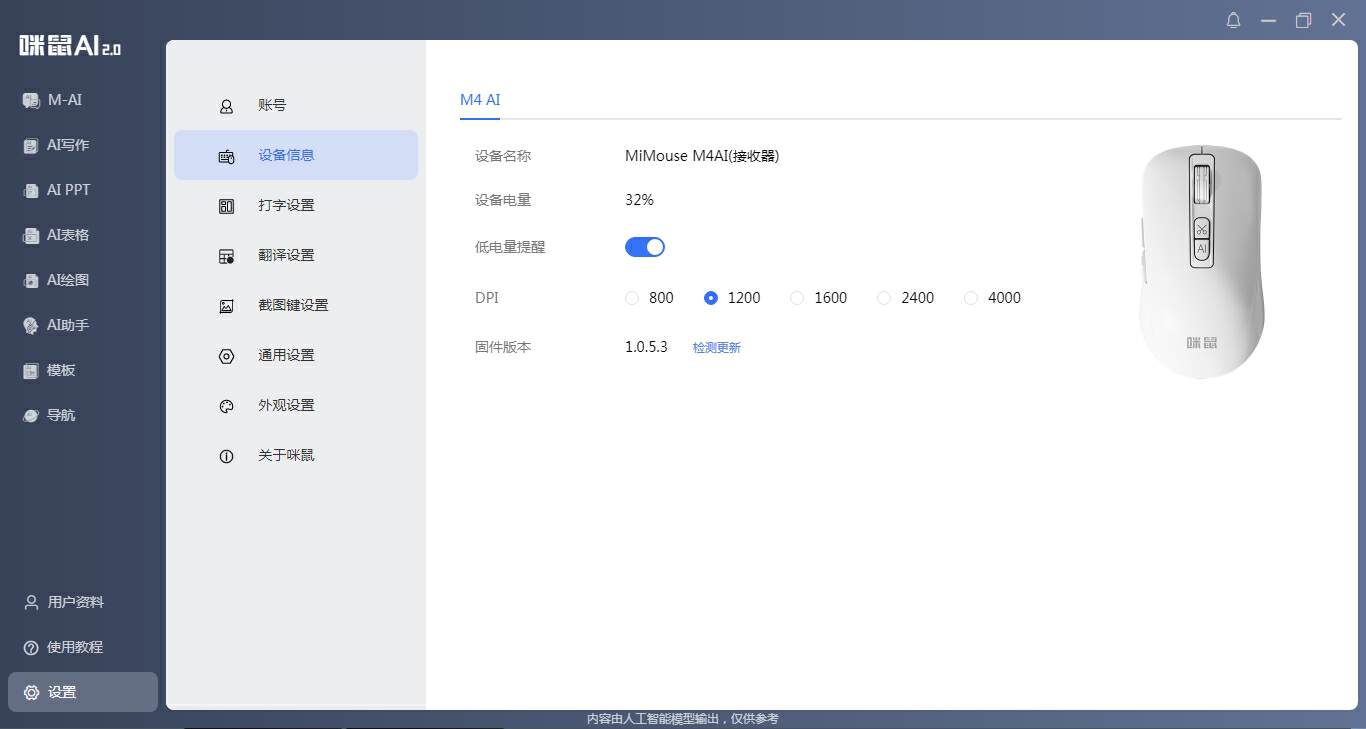This screenshot has height=729, width=1366.
Task: Switch to the M4 AI tab
Action: click(x=480, y=100)
